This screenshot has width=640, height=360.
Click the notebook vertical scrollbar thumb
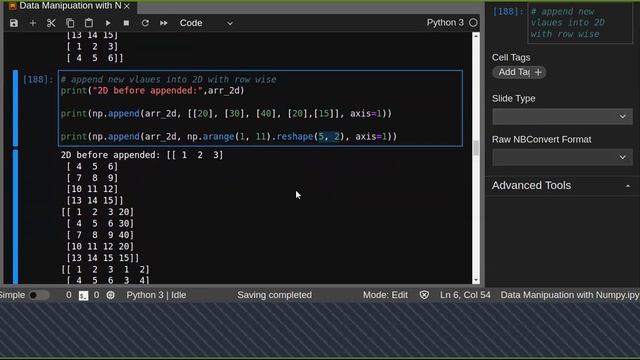pos(476,148)
